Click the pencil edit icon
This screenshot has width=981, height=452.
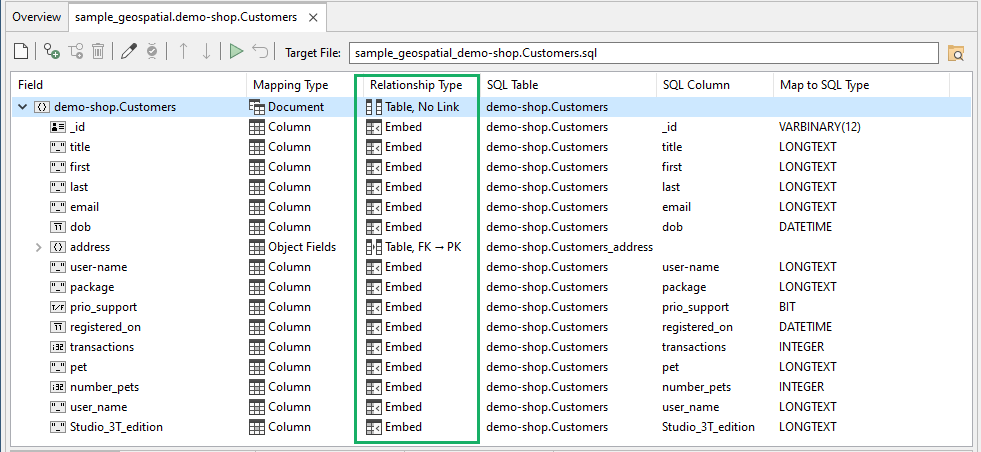click(x=129, y=52)
